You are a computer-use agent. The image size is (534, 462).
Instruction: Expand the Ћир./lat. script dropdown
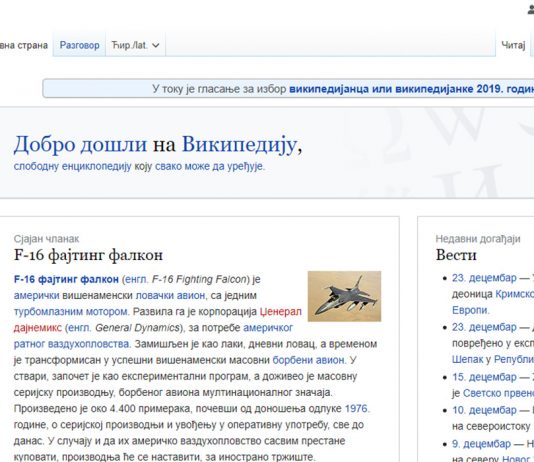point(135,45)
